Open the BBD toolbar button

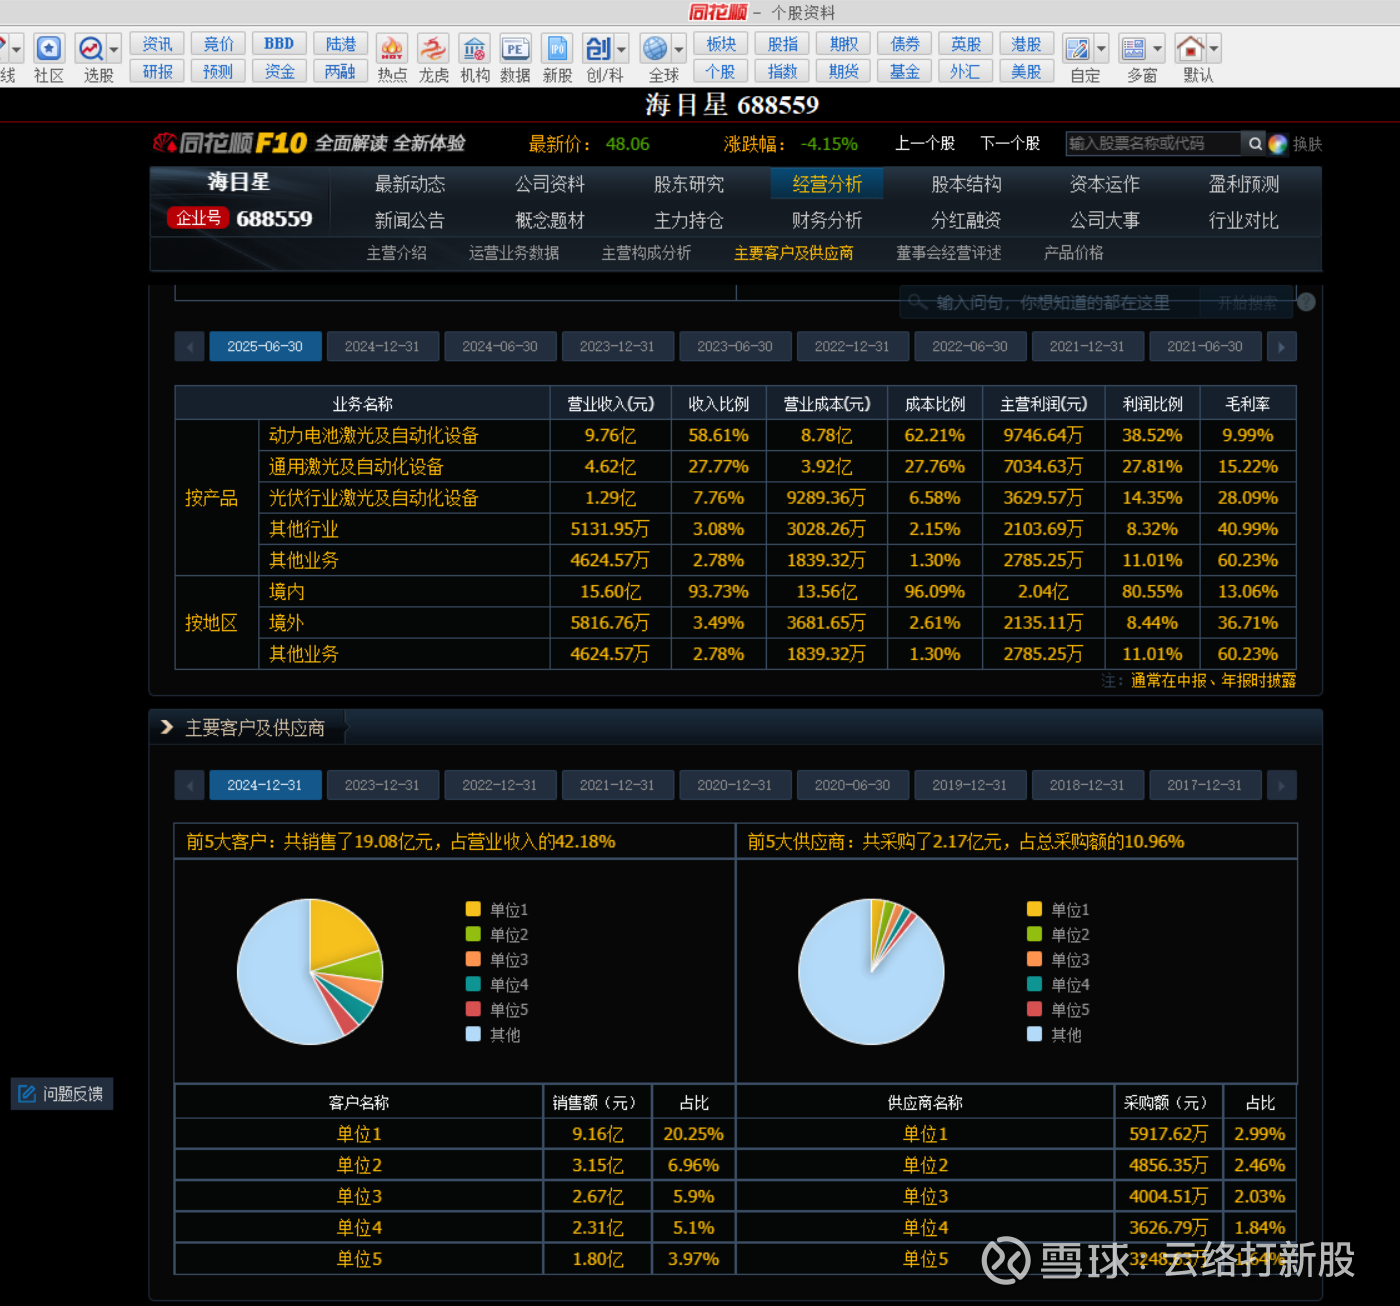279,44
